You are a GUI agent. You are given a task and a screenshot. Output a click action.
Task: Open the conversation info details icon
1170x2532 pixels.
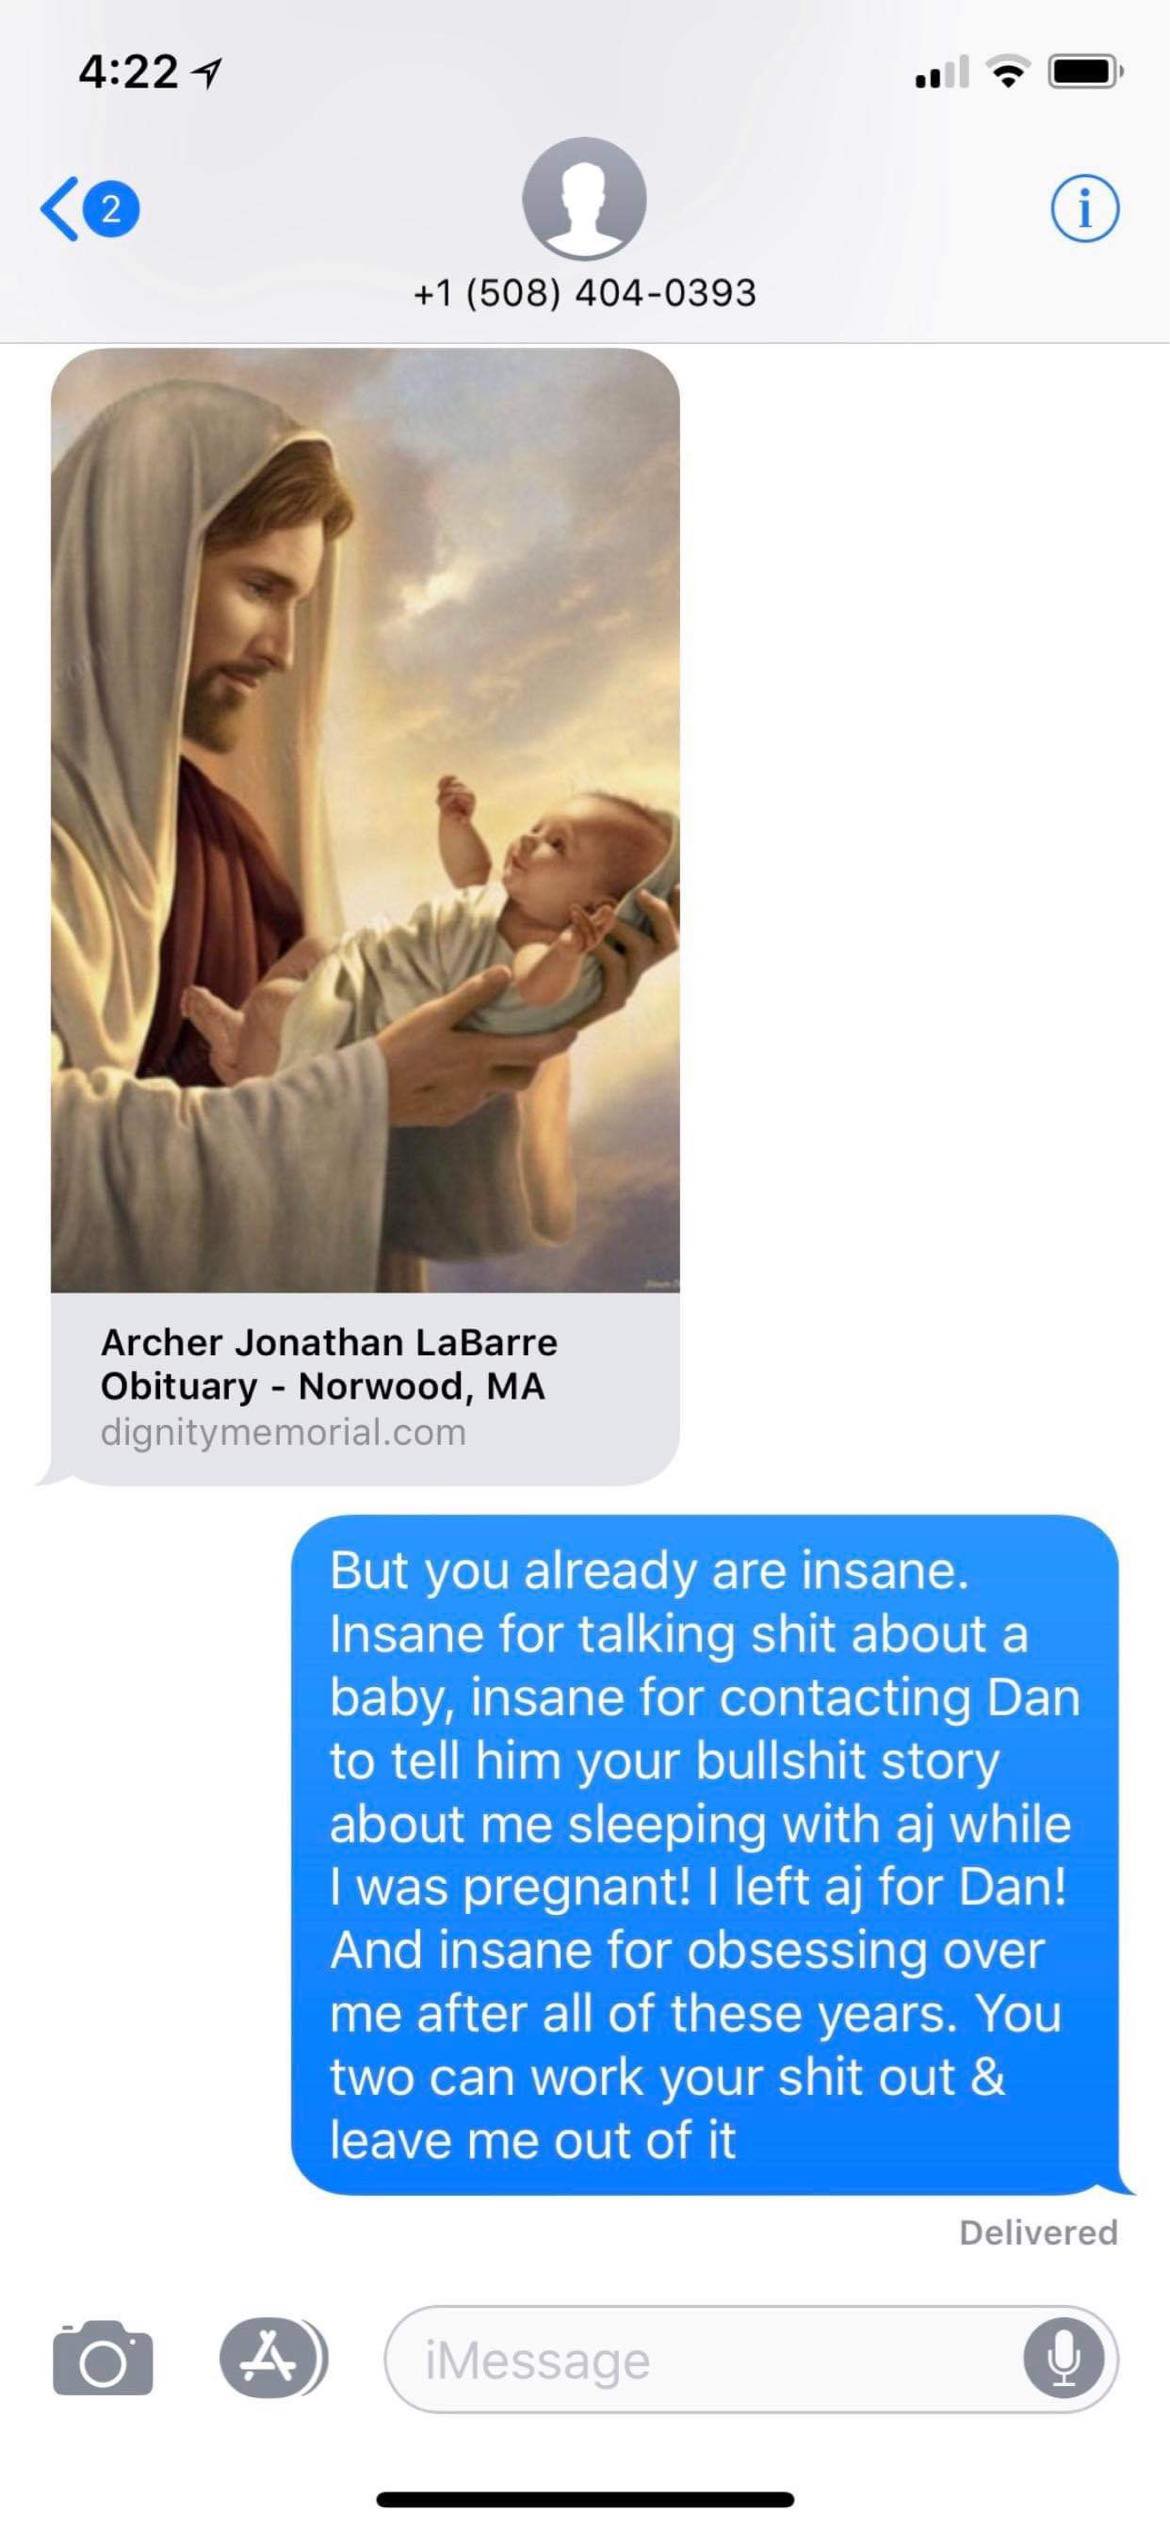[1085, 209]
